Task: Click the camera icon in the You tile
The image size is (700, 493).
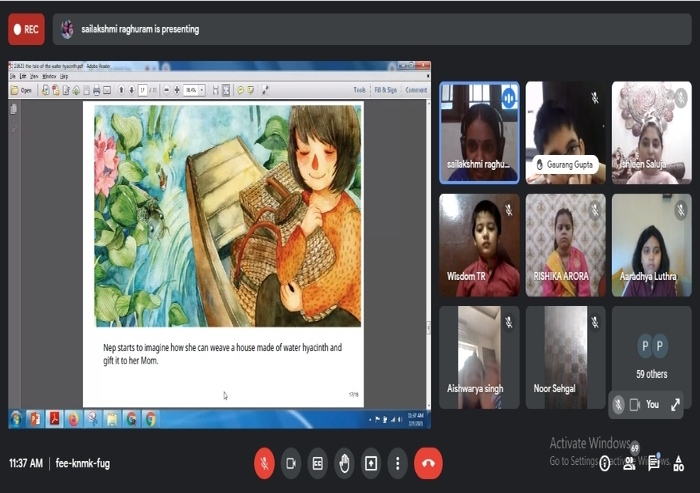Action: [x=634, y=405]
